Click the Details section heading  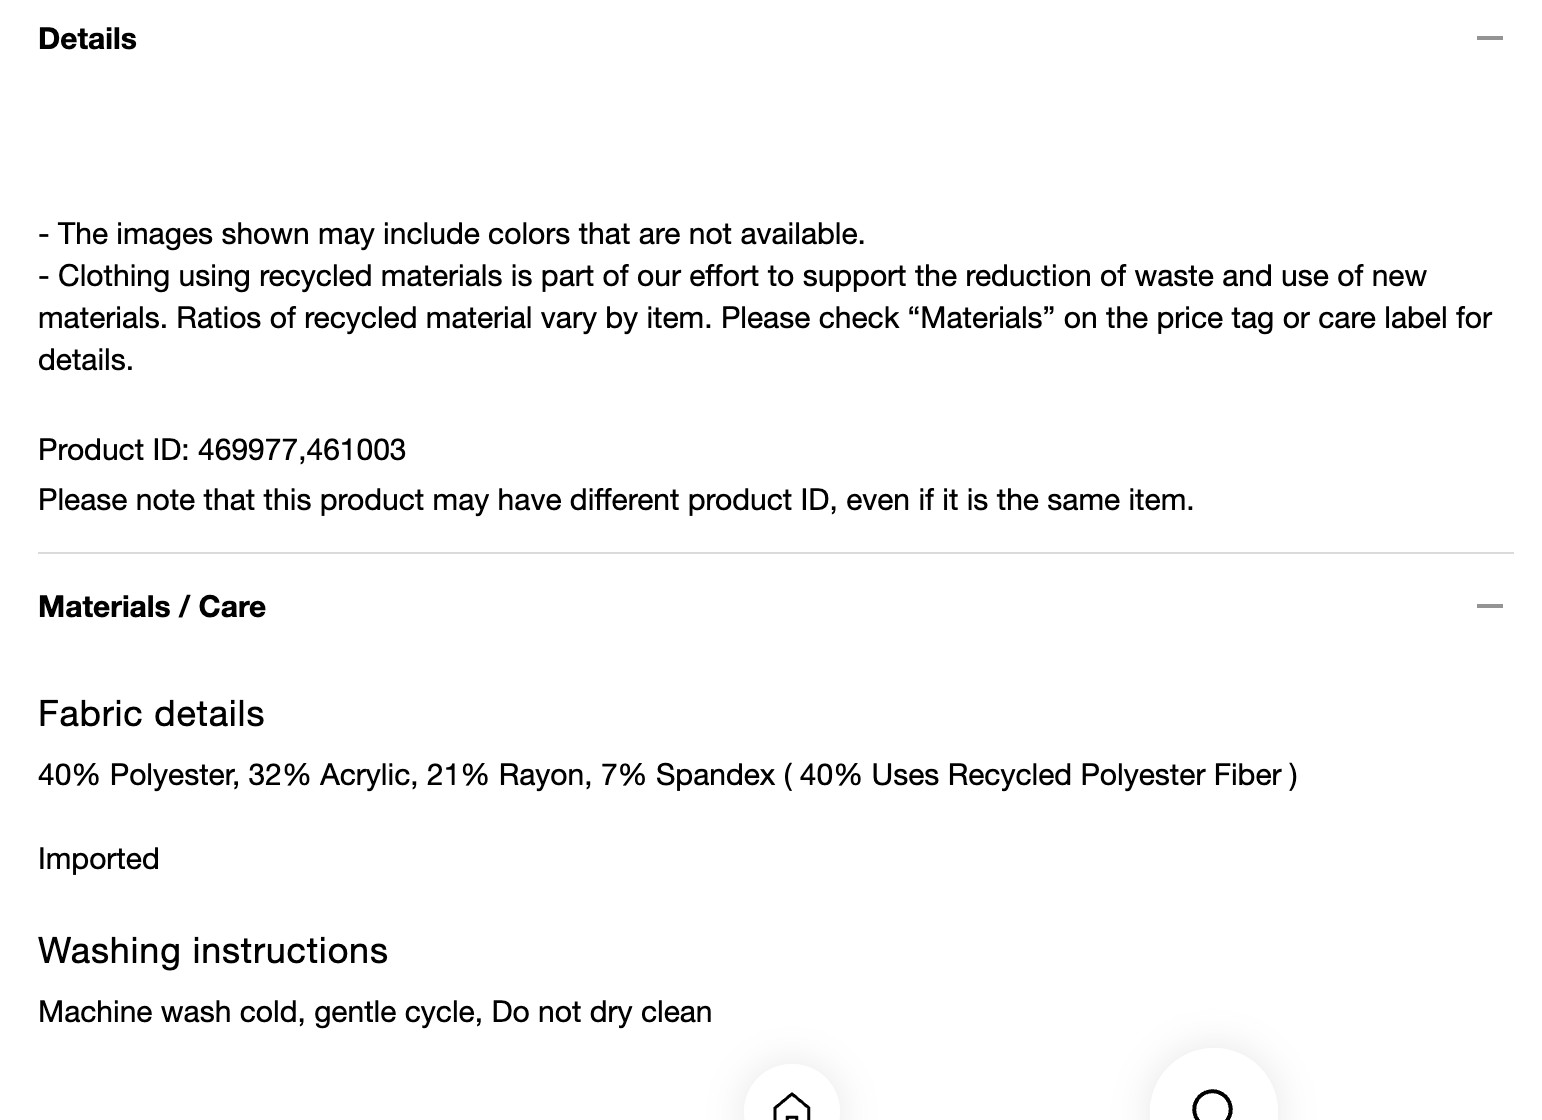[87, 39]
